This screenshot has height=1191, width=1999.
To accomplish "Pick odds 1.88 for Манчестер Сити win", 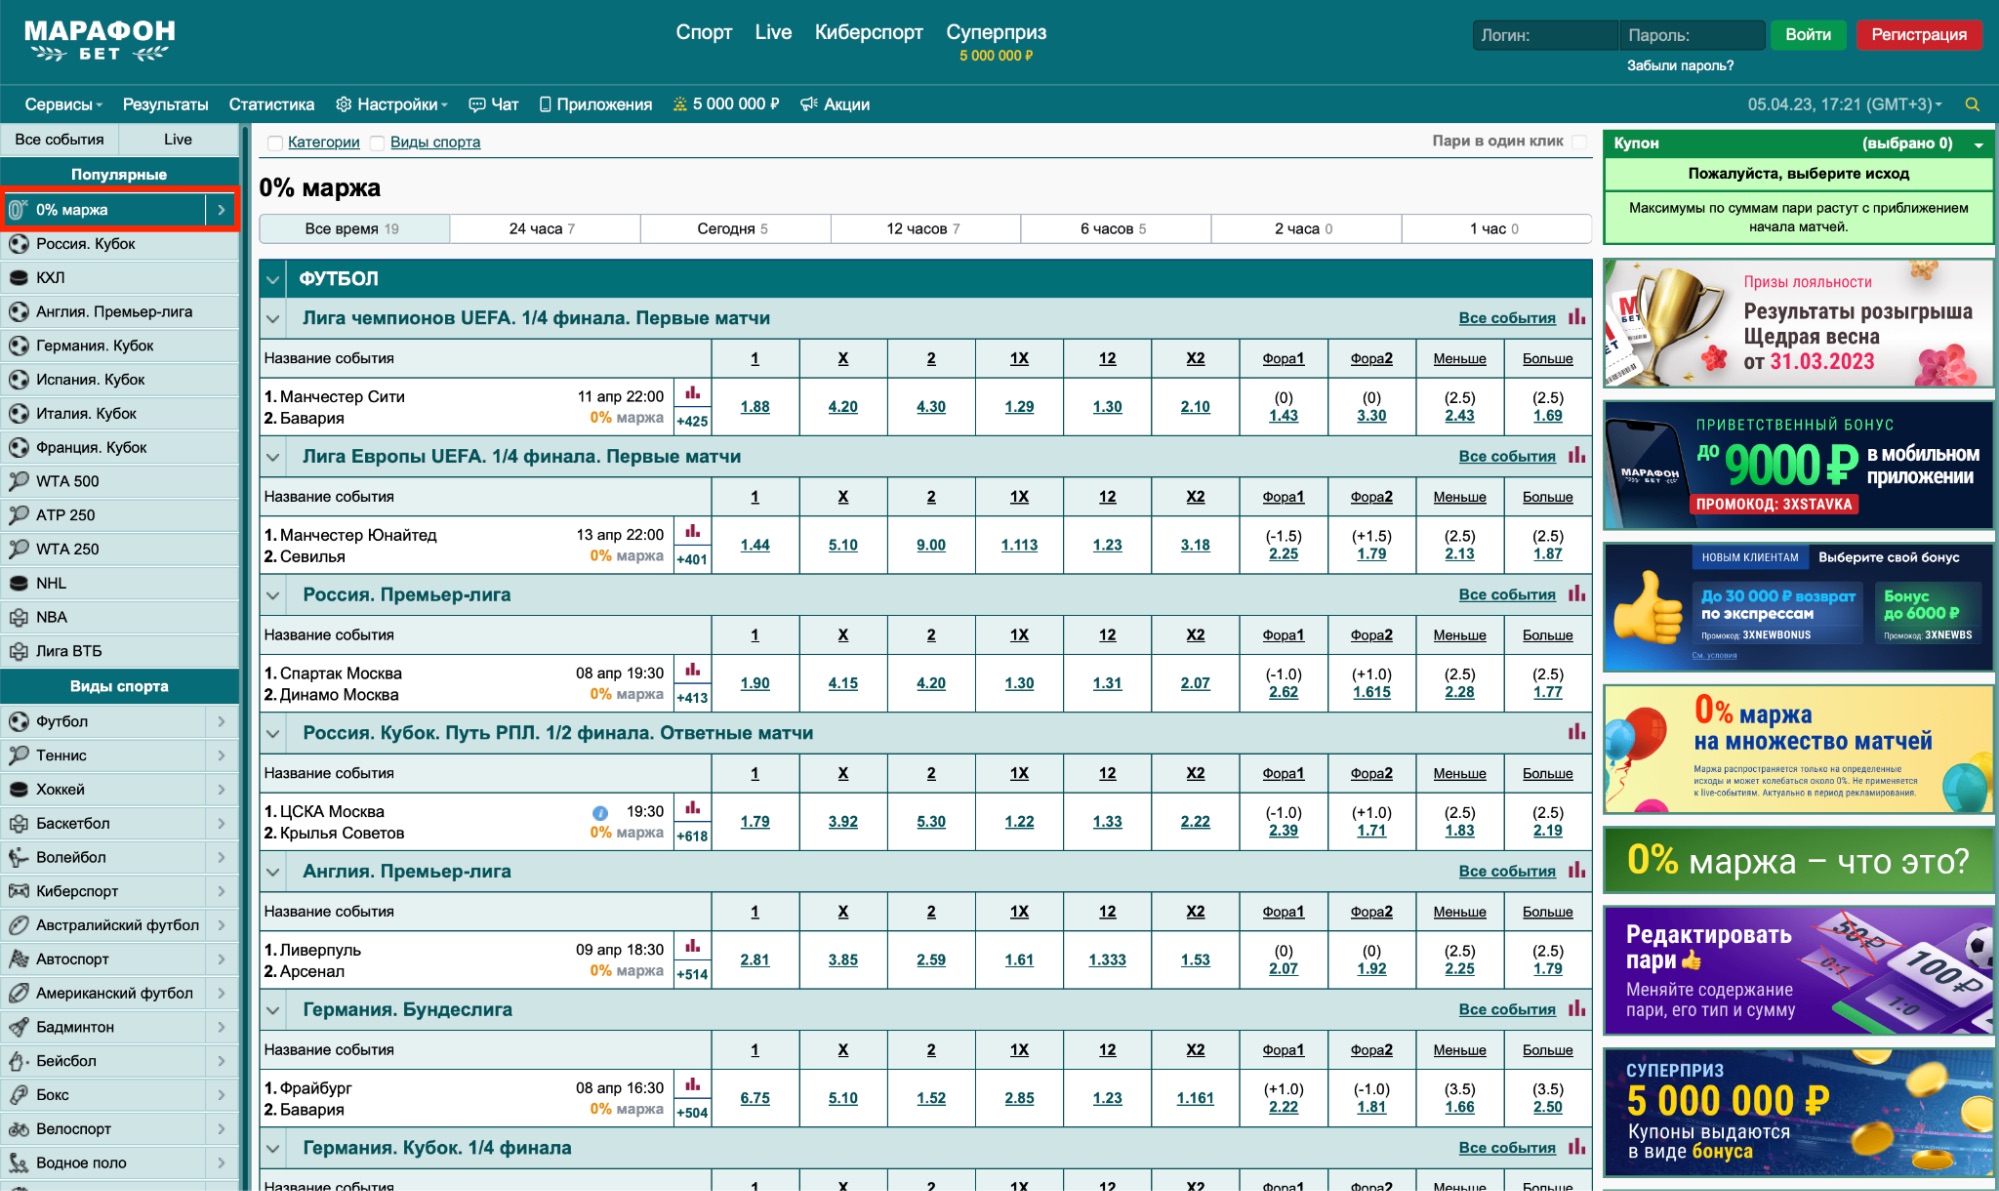I will [755, 407].
